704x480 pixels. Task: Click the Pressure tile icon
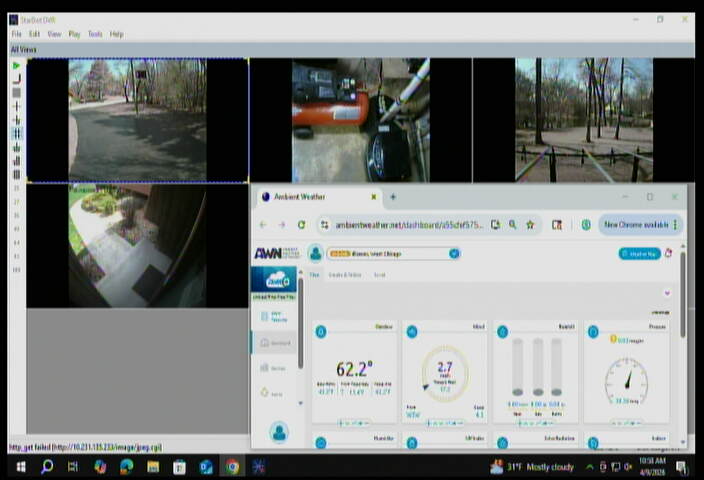(593, 332)
